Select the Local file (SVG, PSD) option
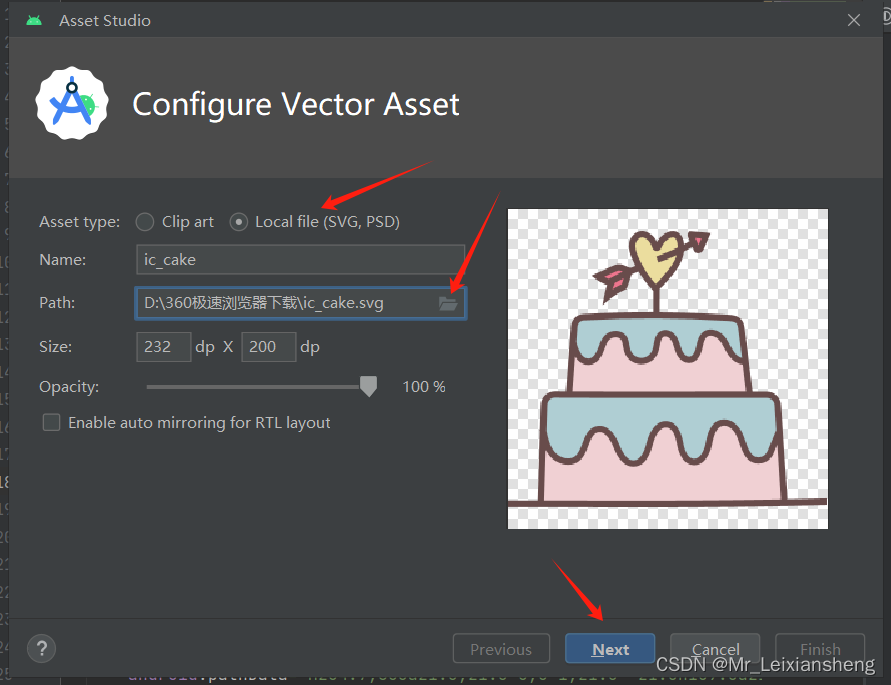This screenshot has width=891, height=685. 238,222
